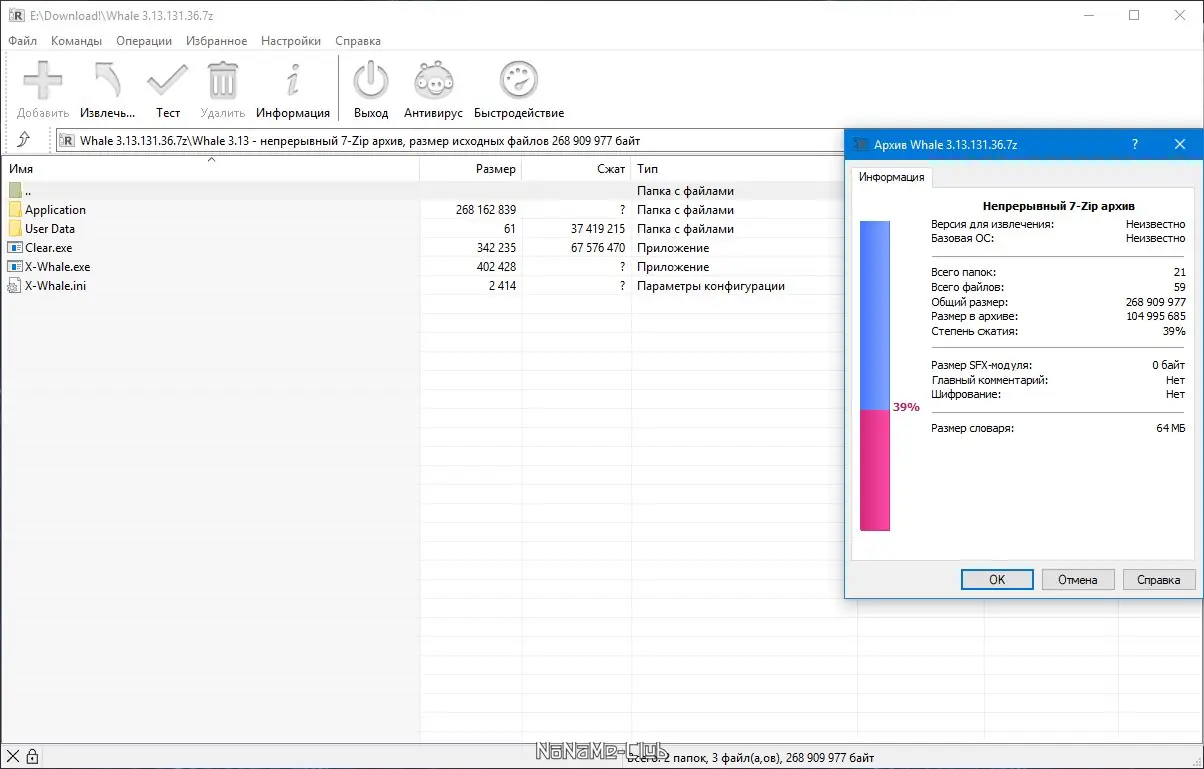
Task: Select the Информация tab in the dialog
Action: pyautogui.click(x=891, y=179)
